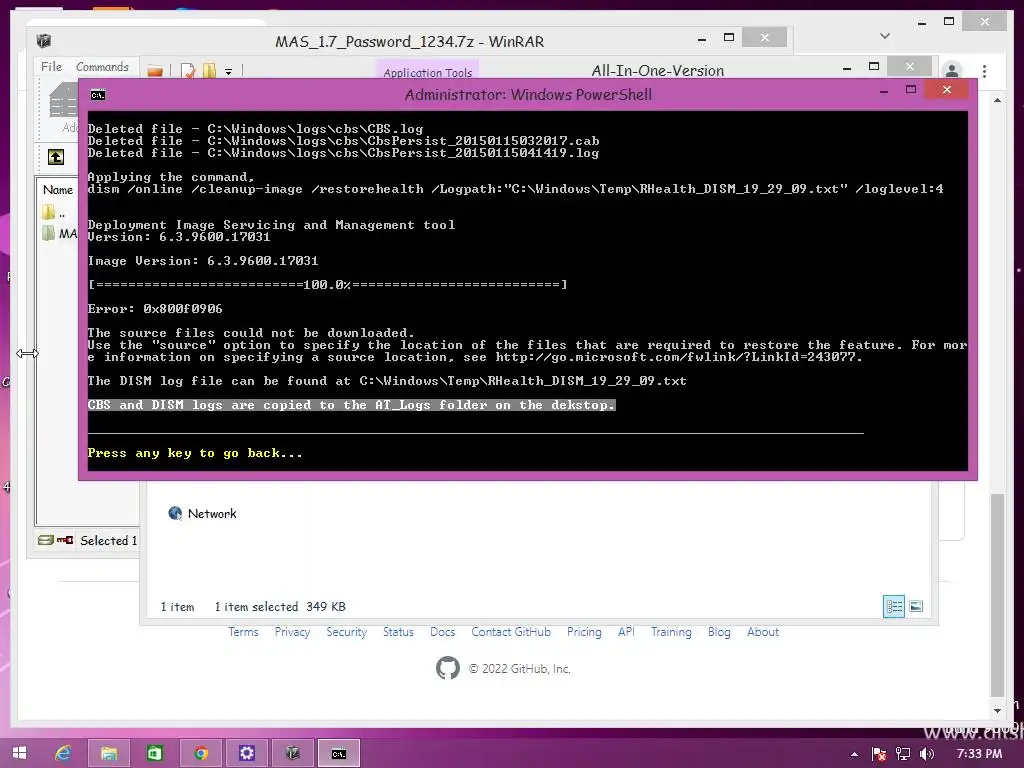Image resolution: width=1024 pixels, height=768 pixels.
Task: Open the Security link in GitHub footer
Action: [x=346, y=632]
